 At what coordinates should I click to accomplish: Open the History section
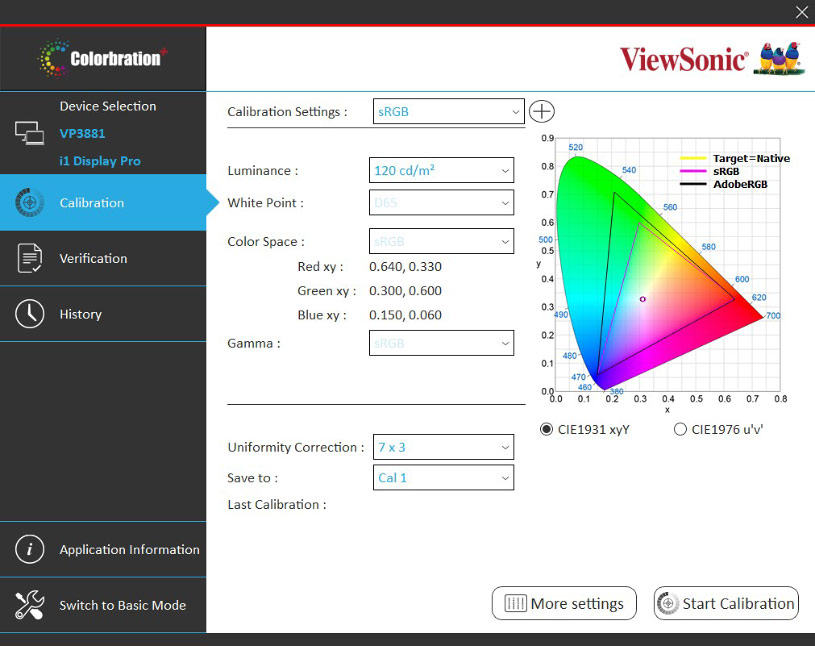(103, 313)
